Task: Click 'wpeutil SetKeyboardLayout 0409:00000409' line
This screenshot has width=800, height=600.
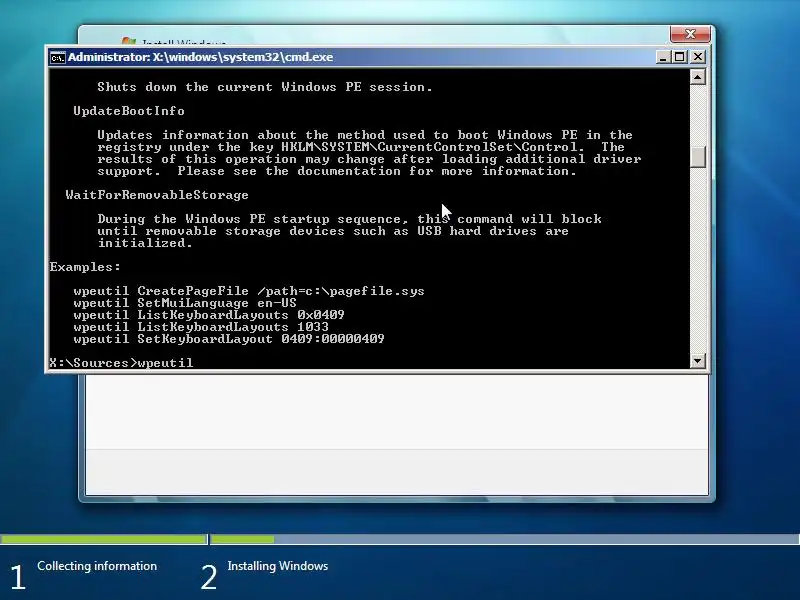Action: pyautogui.click(x=229, y=339)
